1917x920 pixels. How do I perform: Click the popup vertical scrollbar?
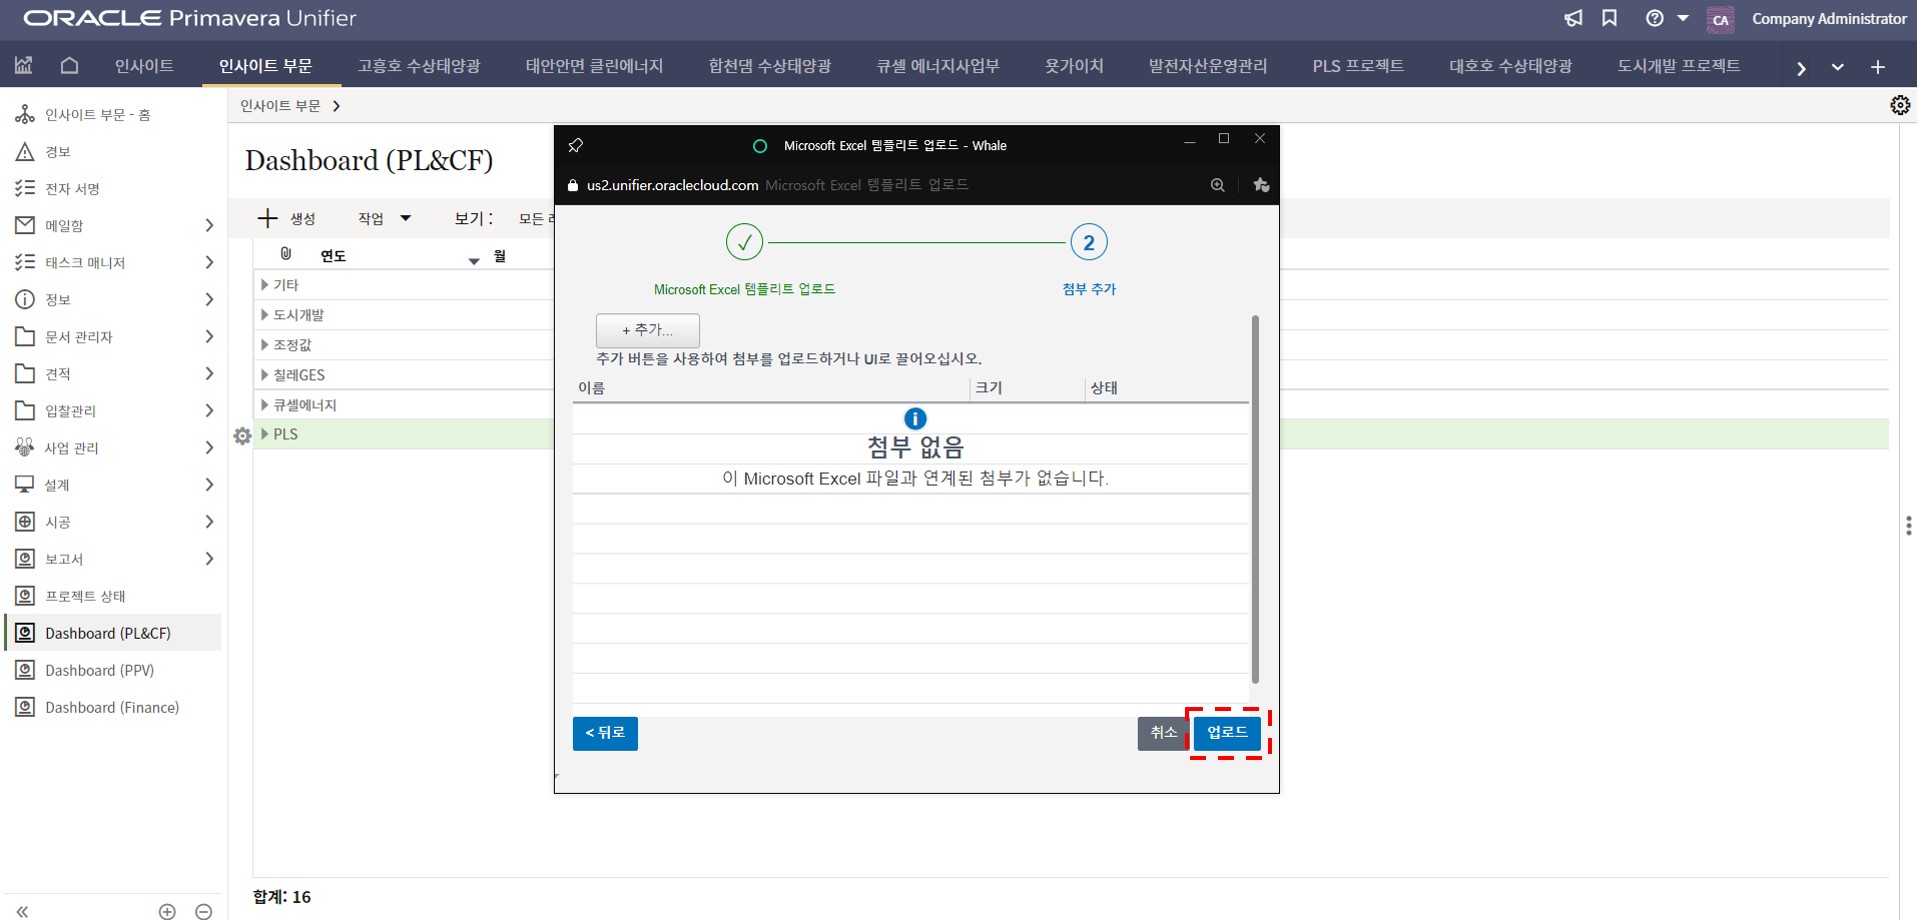pos(1254,500)
